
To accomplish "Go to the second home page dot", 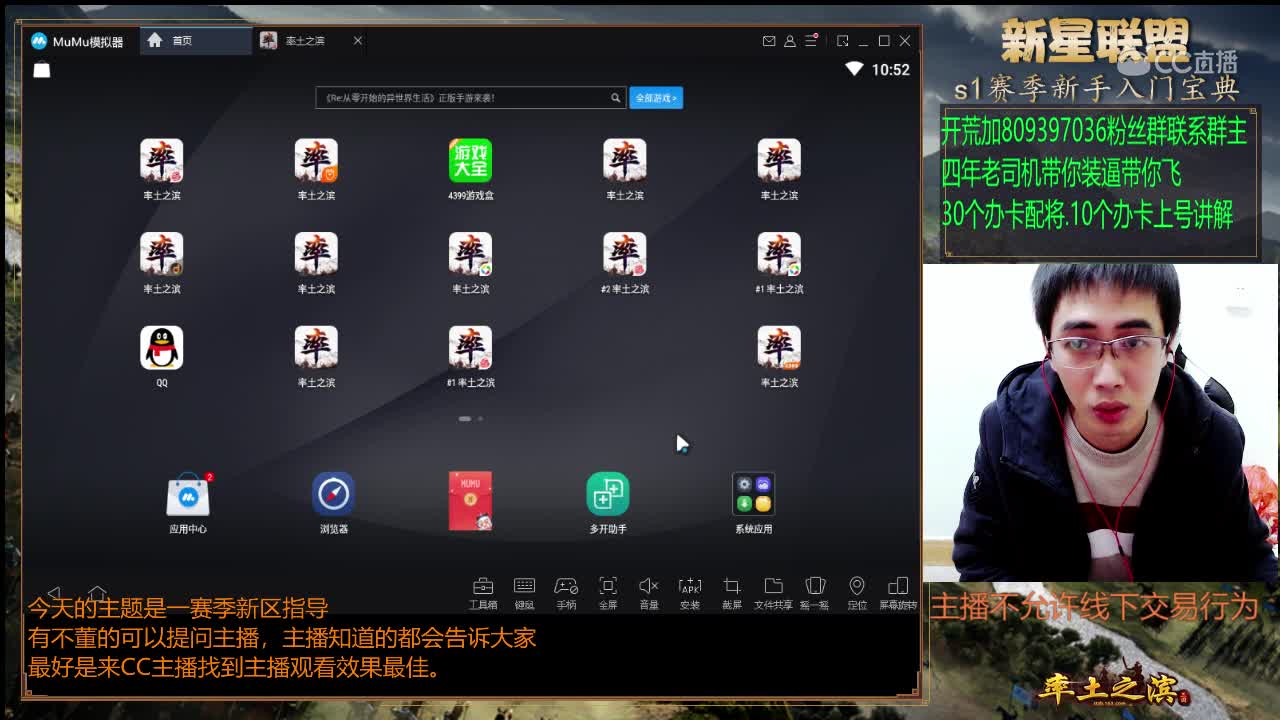I will click(480, 418).
